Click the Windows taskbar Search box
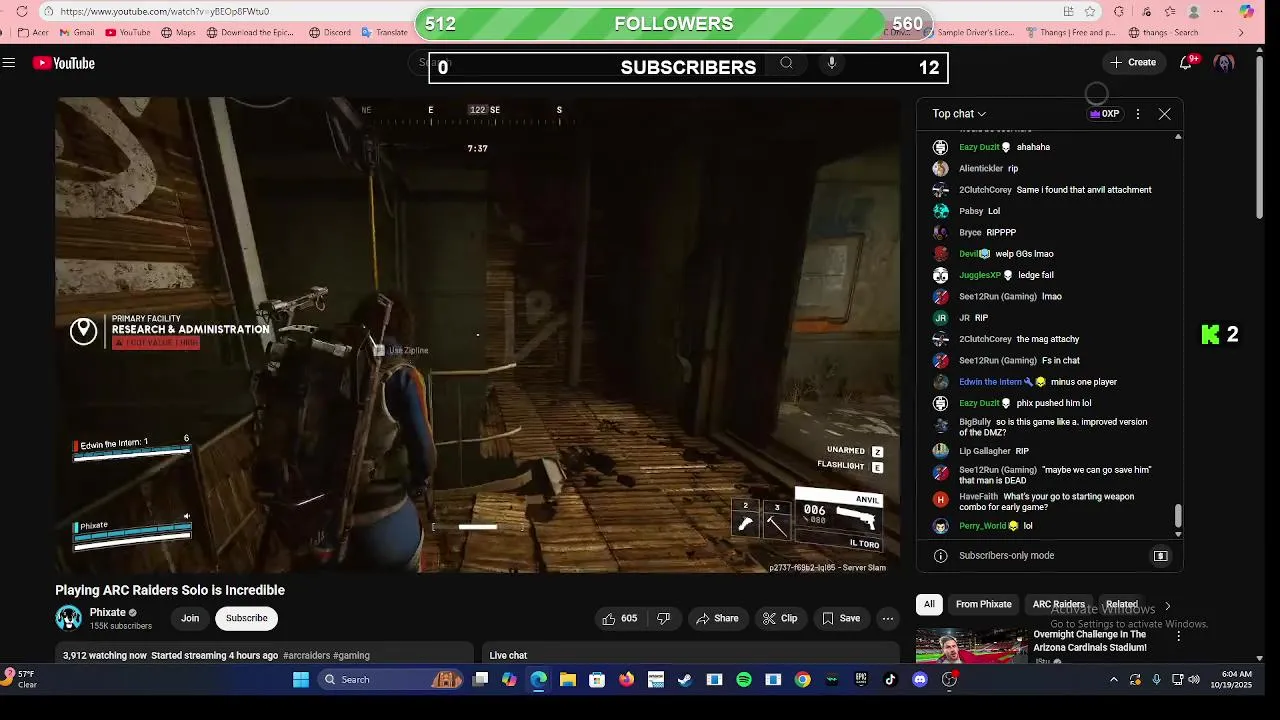The width and height of the screenshot is (1280, 720). (x=390, y=680)
